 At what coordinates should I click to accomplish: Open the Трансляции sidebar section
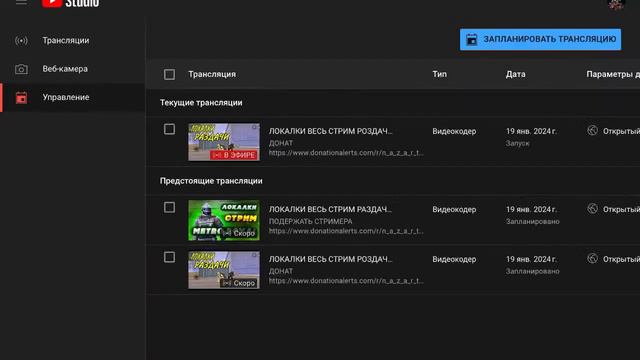pos(73,40)
